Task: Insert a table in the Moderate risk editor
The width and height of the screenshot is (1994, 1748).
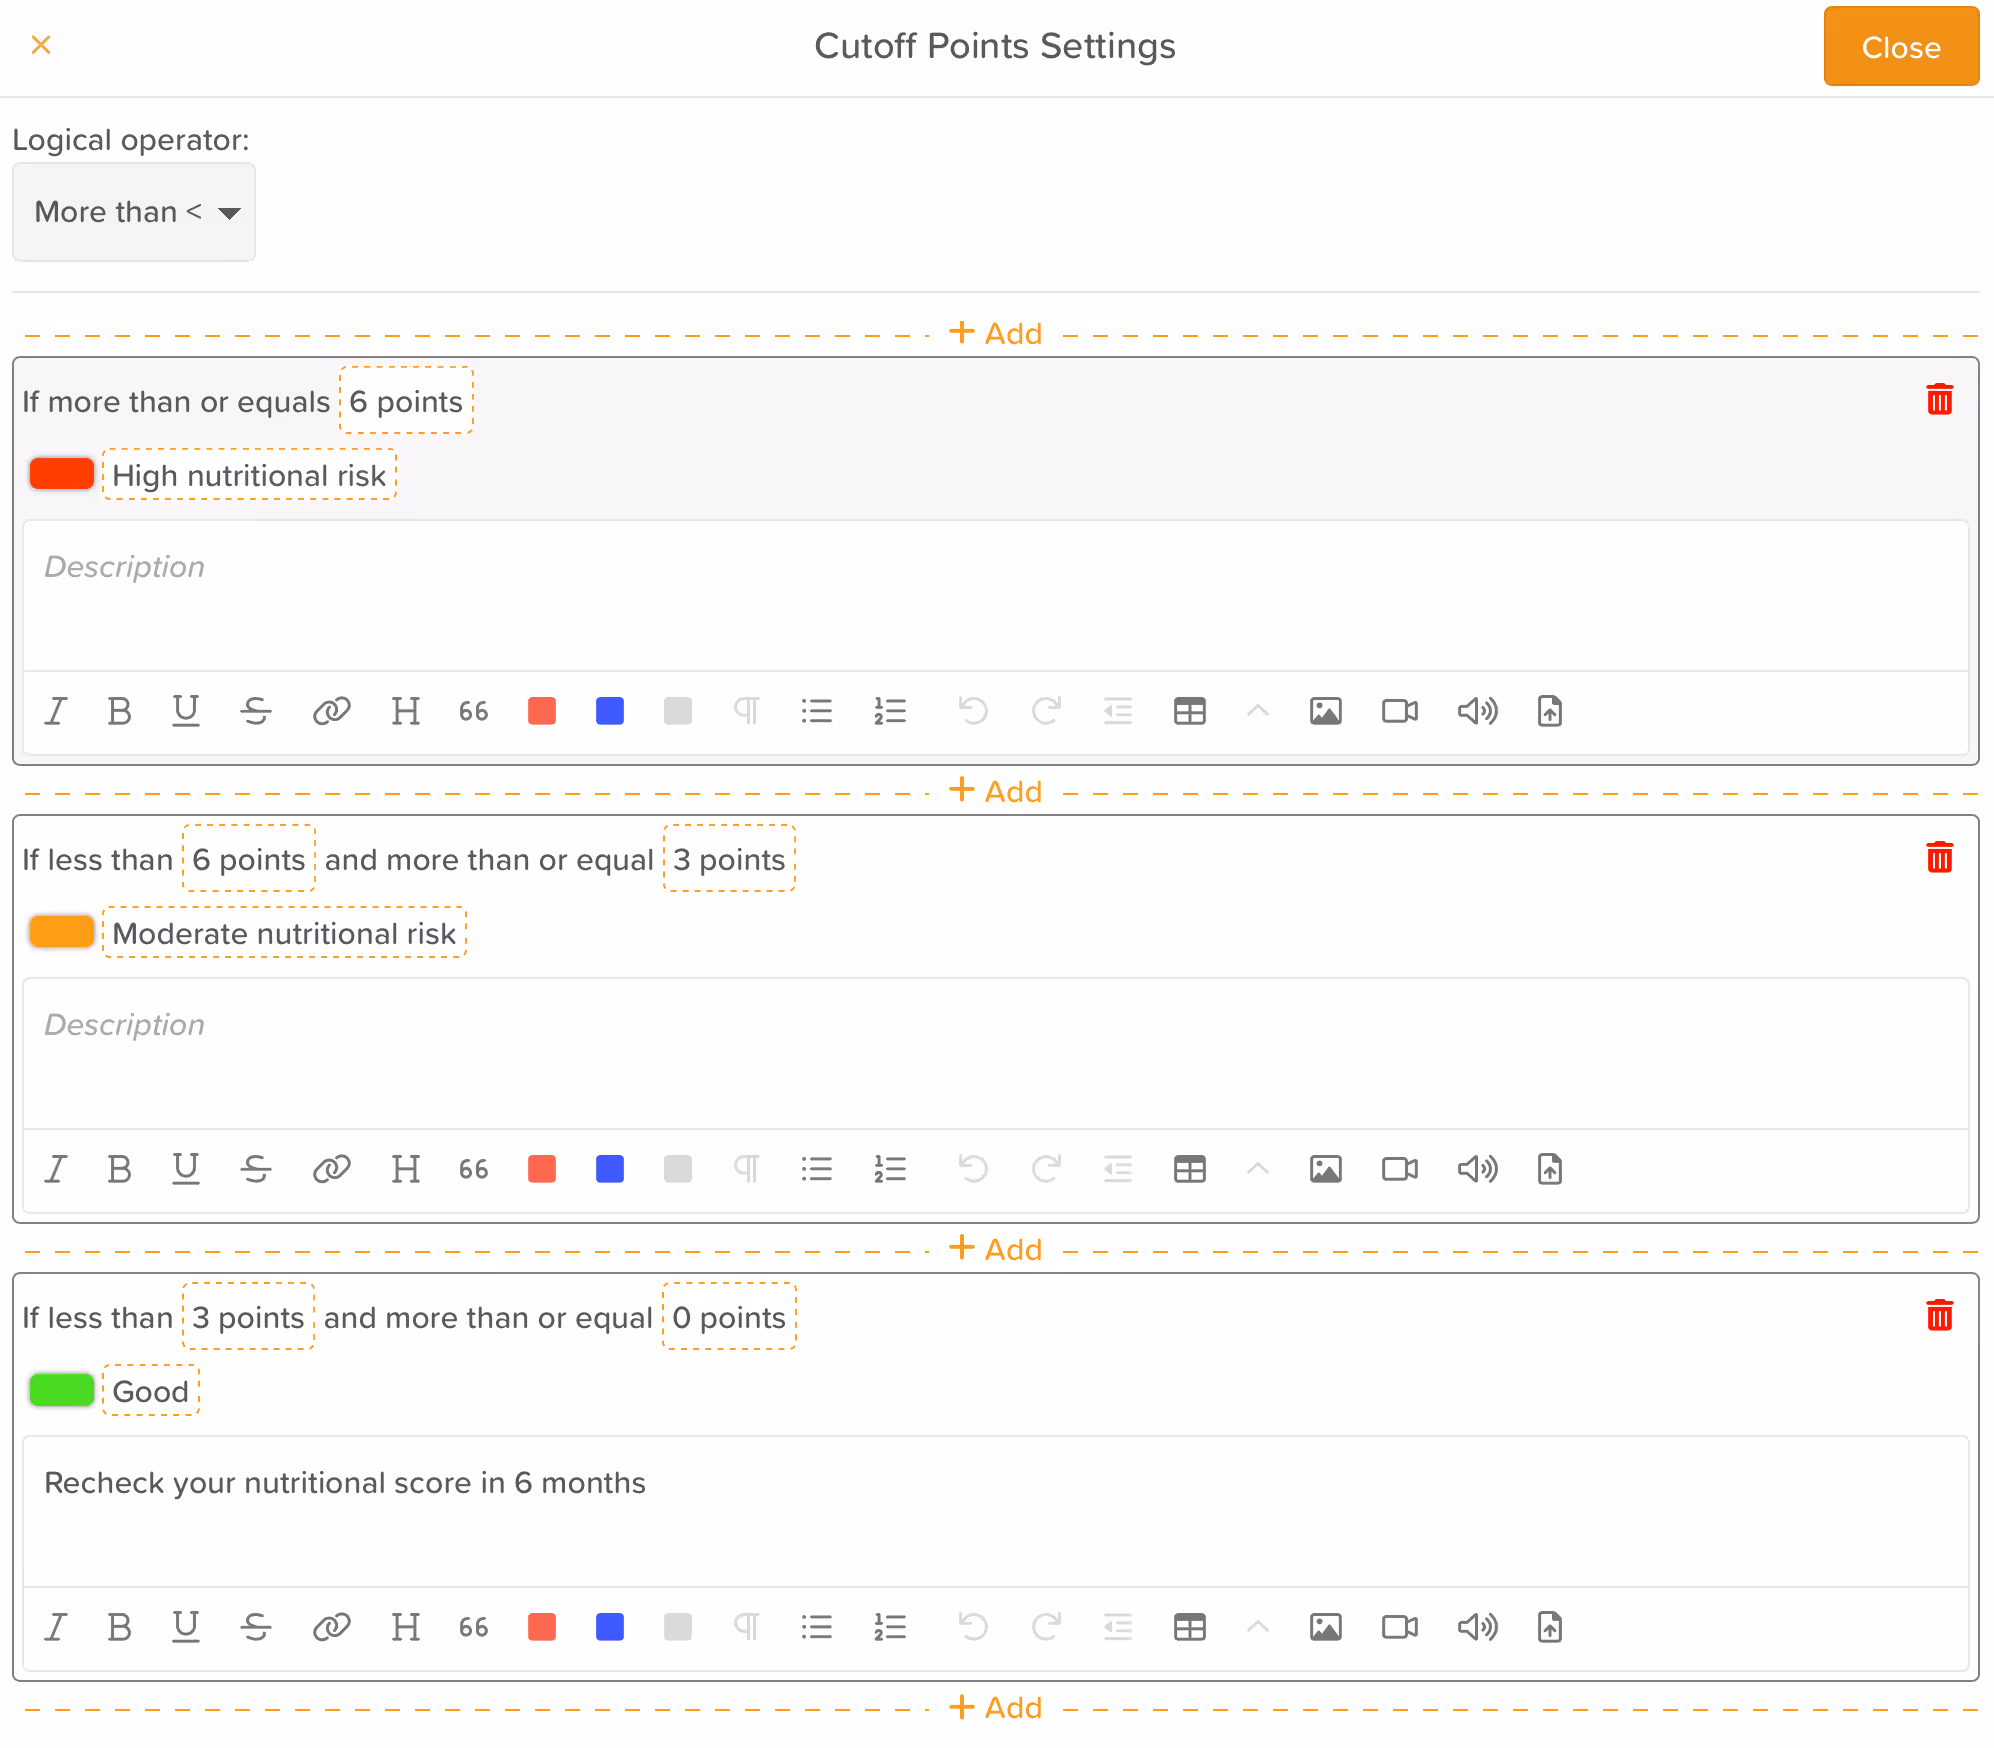Action: tap(1190, 1169)
